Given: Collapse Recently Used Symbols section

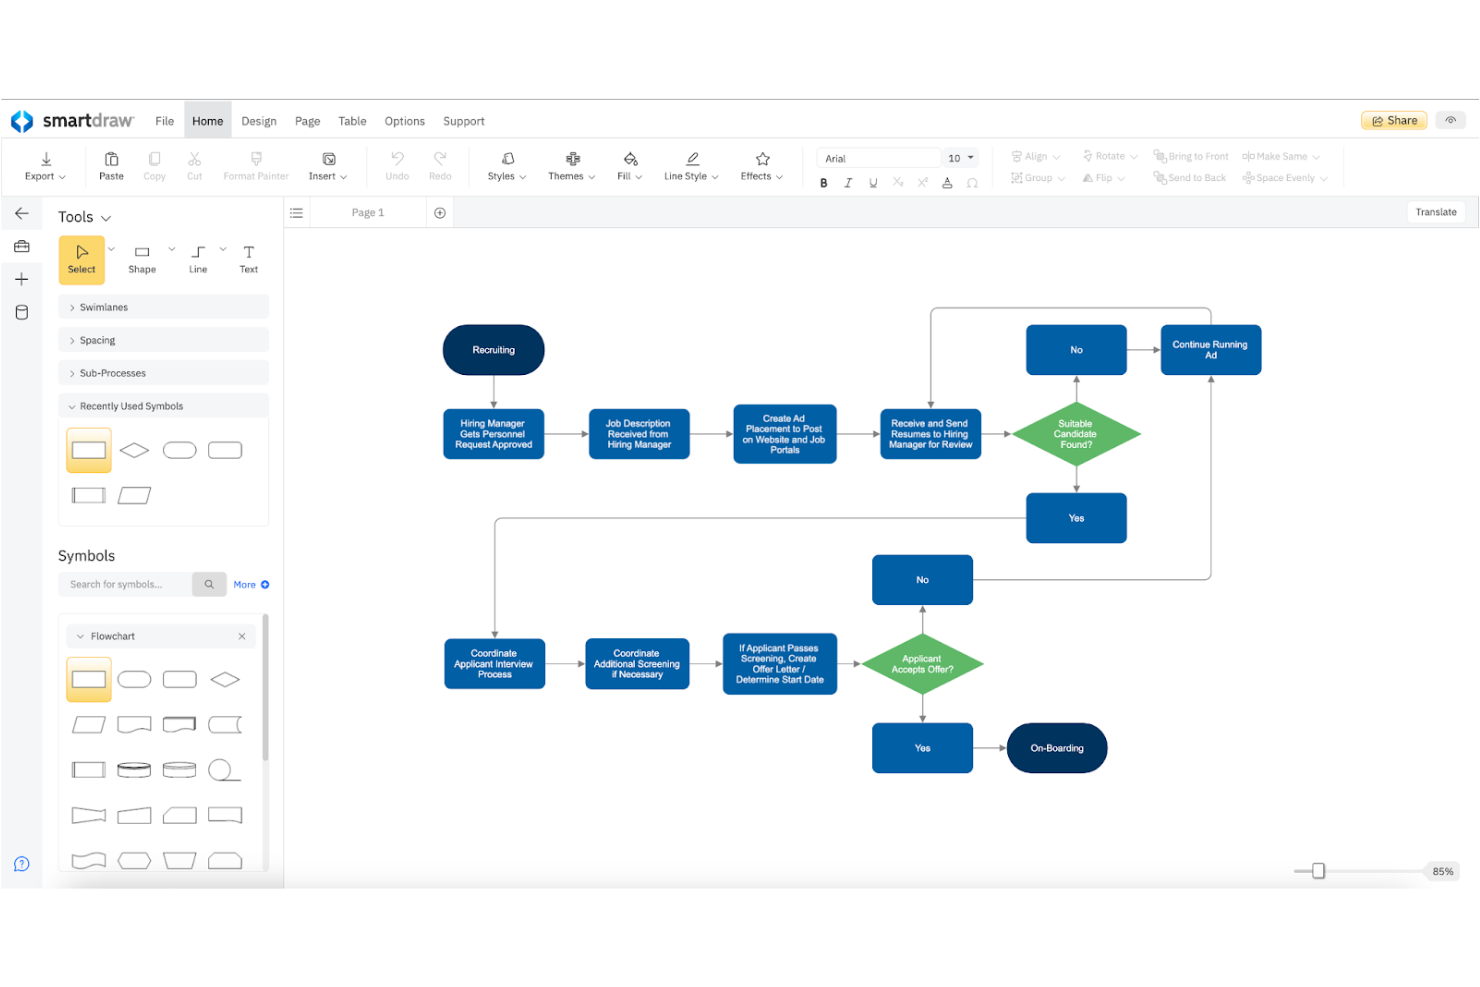Looking at the screenshot, I should [164, 406].
